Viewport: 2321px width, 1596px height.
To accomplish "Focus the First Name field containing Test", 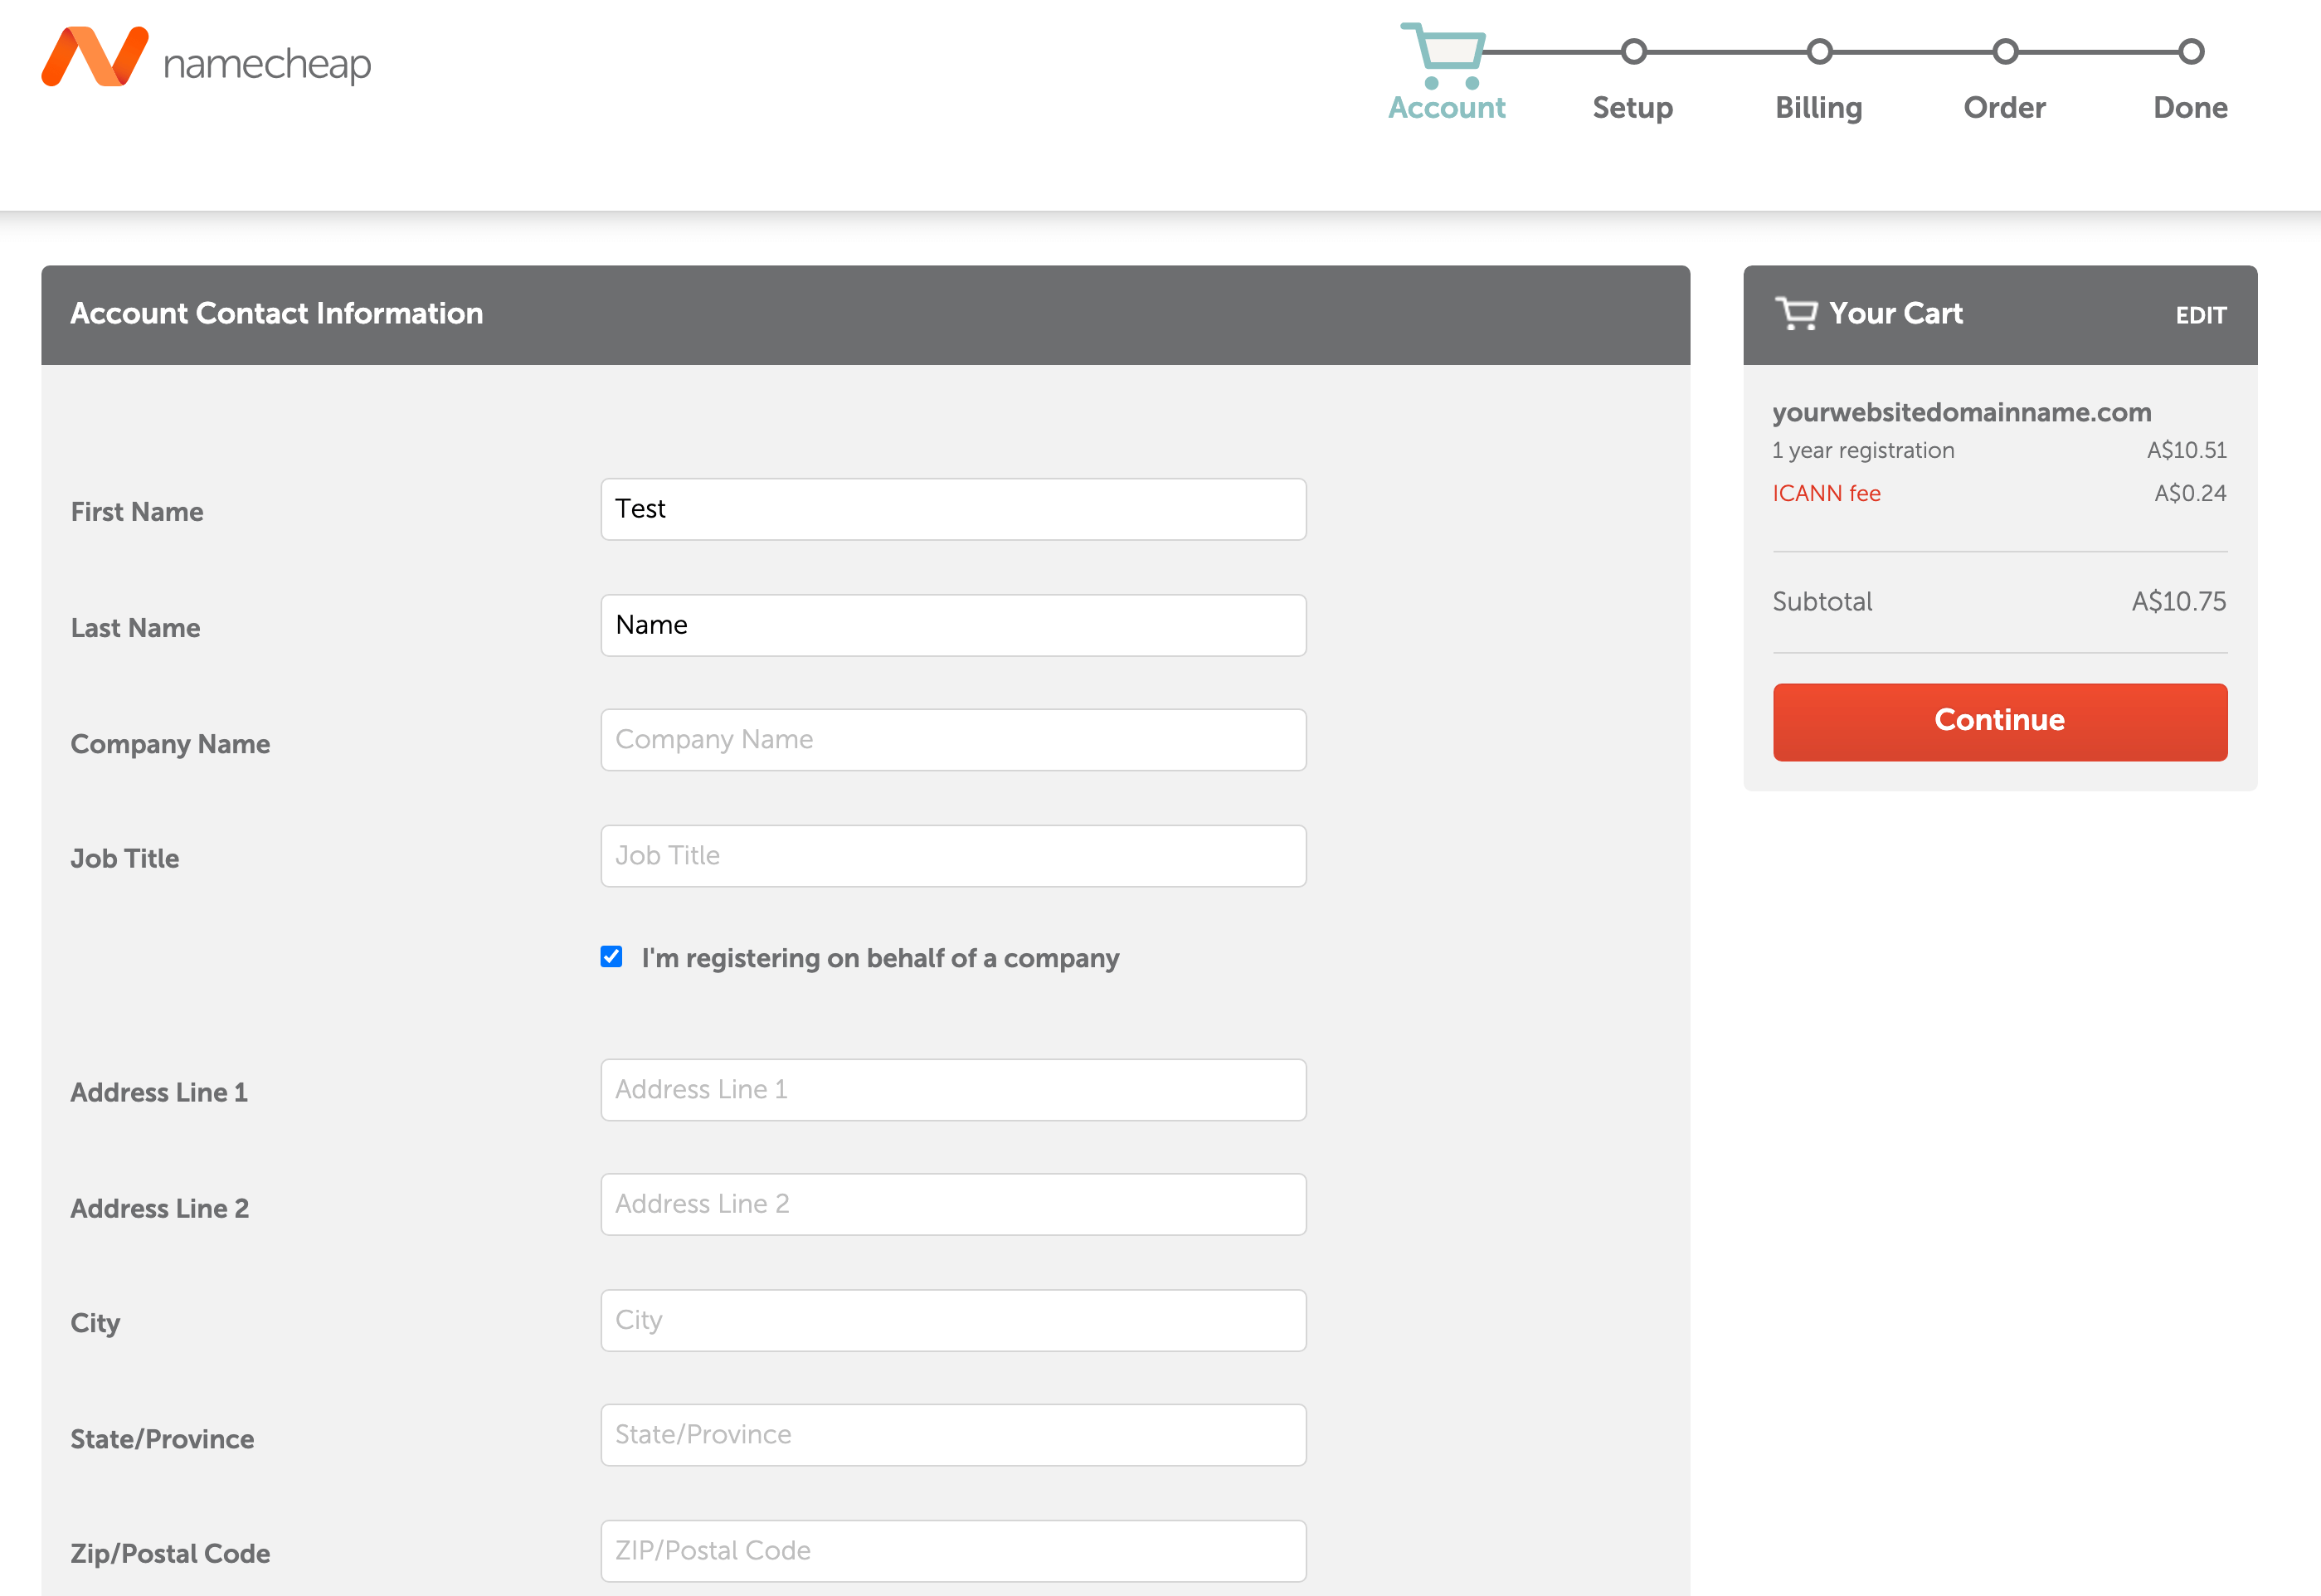I will click(x=953, y=509).
